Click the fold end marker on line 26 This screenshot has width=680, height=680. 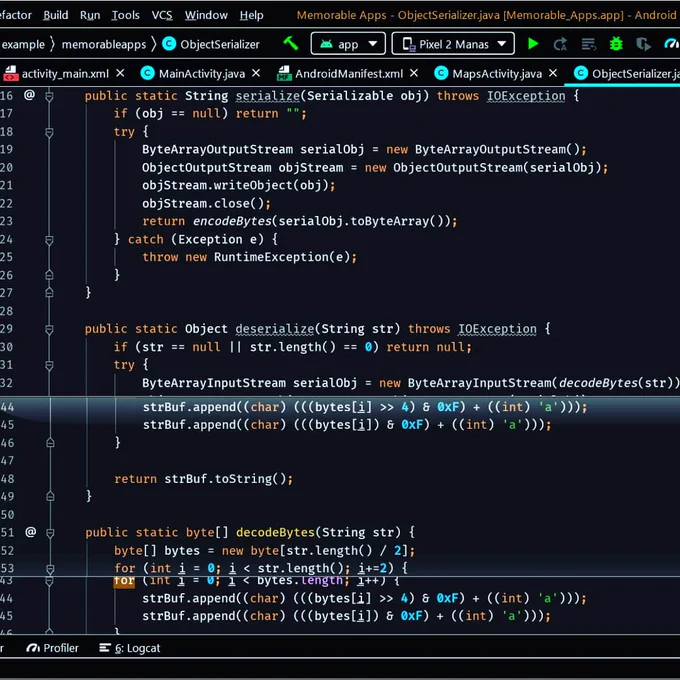pyautogui.click(x=49, y=275)
